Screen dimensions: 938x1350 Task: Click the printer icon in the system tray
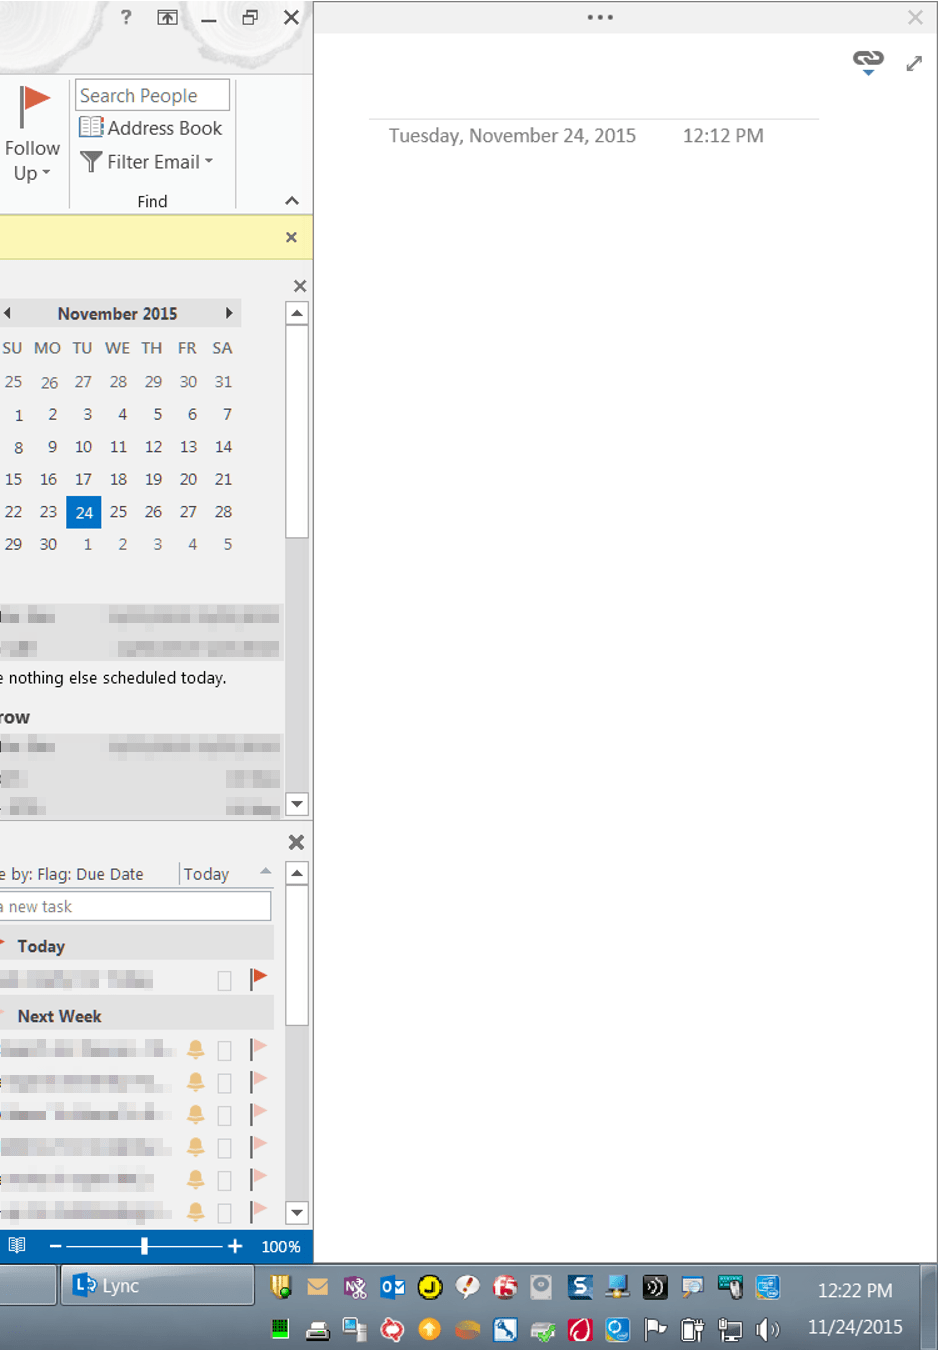tap(318, 1330)
